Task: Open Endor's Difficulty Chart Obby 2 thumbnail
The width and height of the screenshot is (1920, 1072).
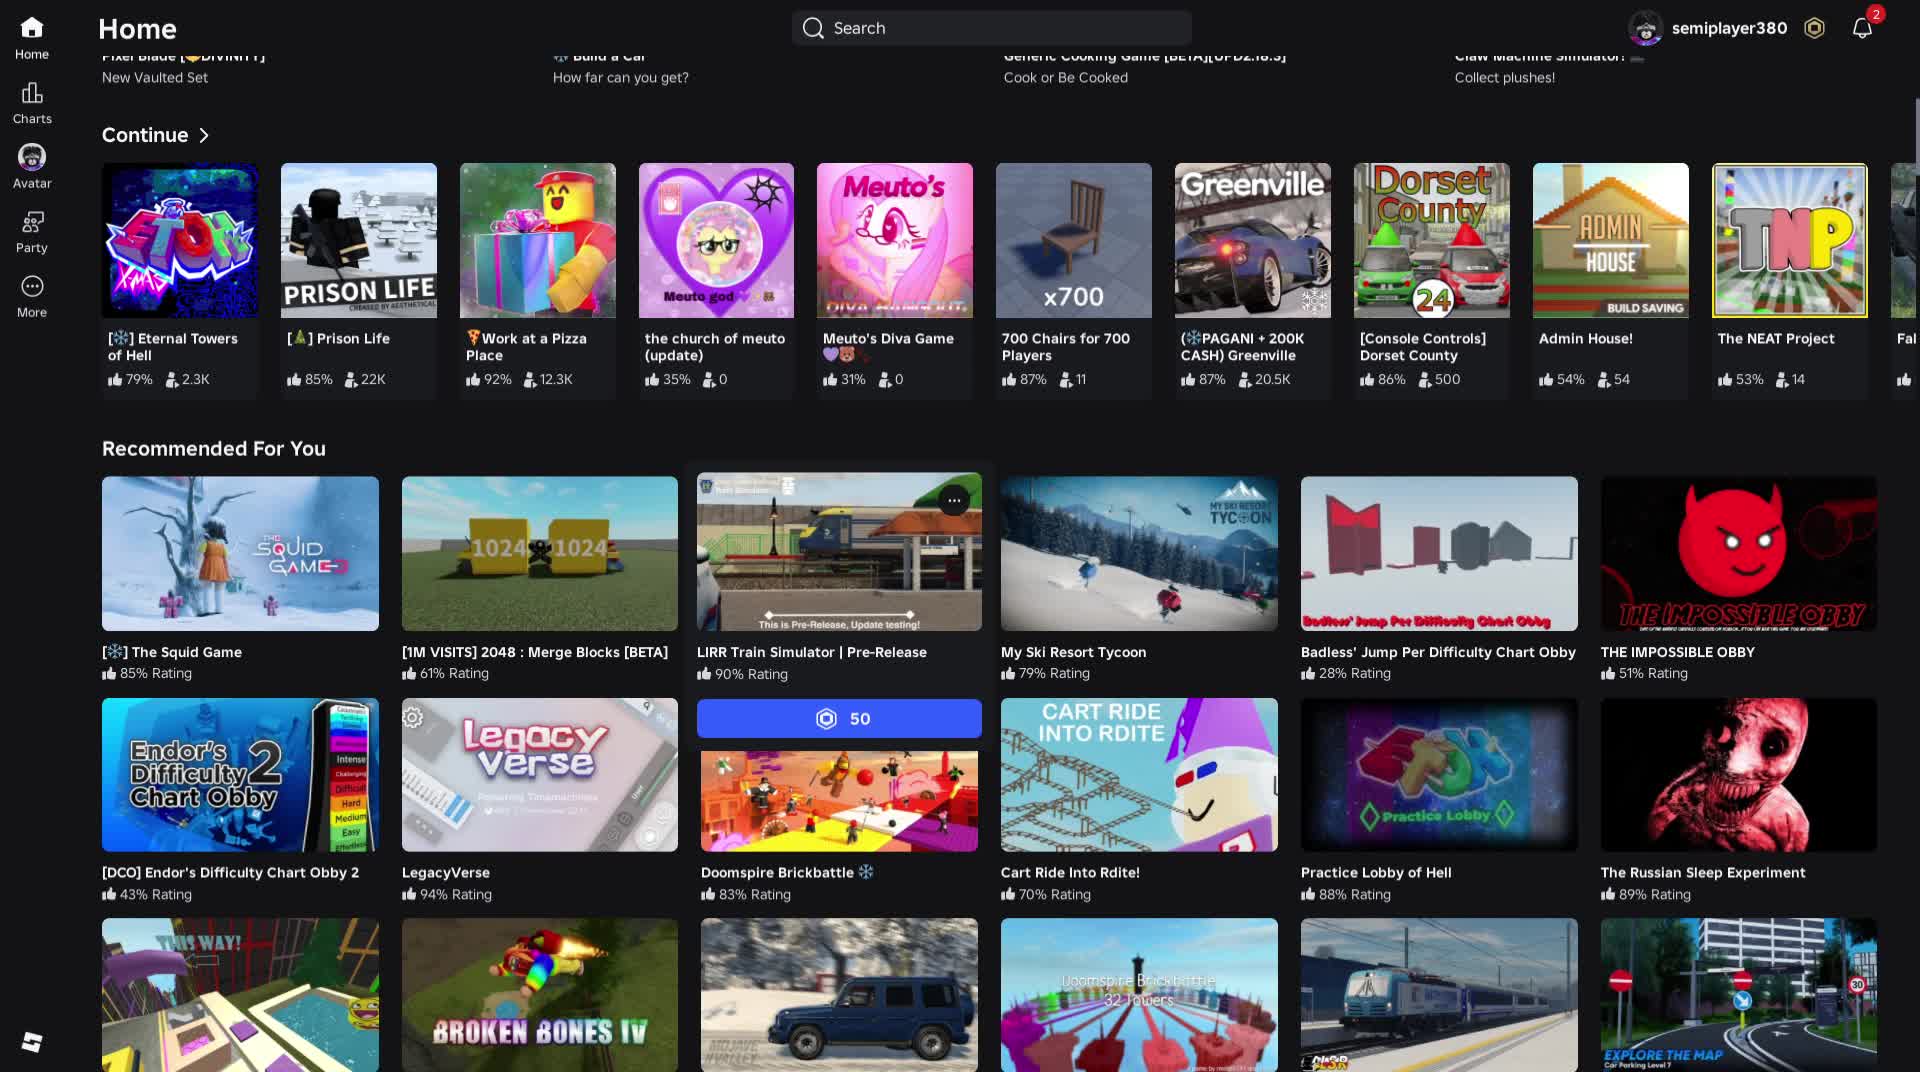Action: point(240,775)
